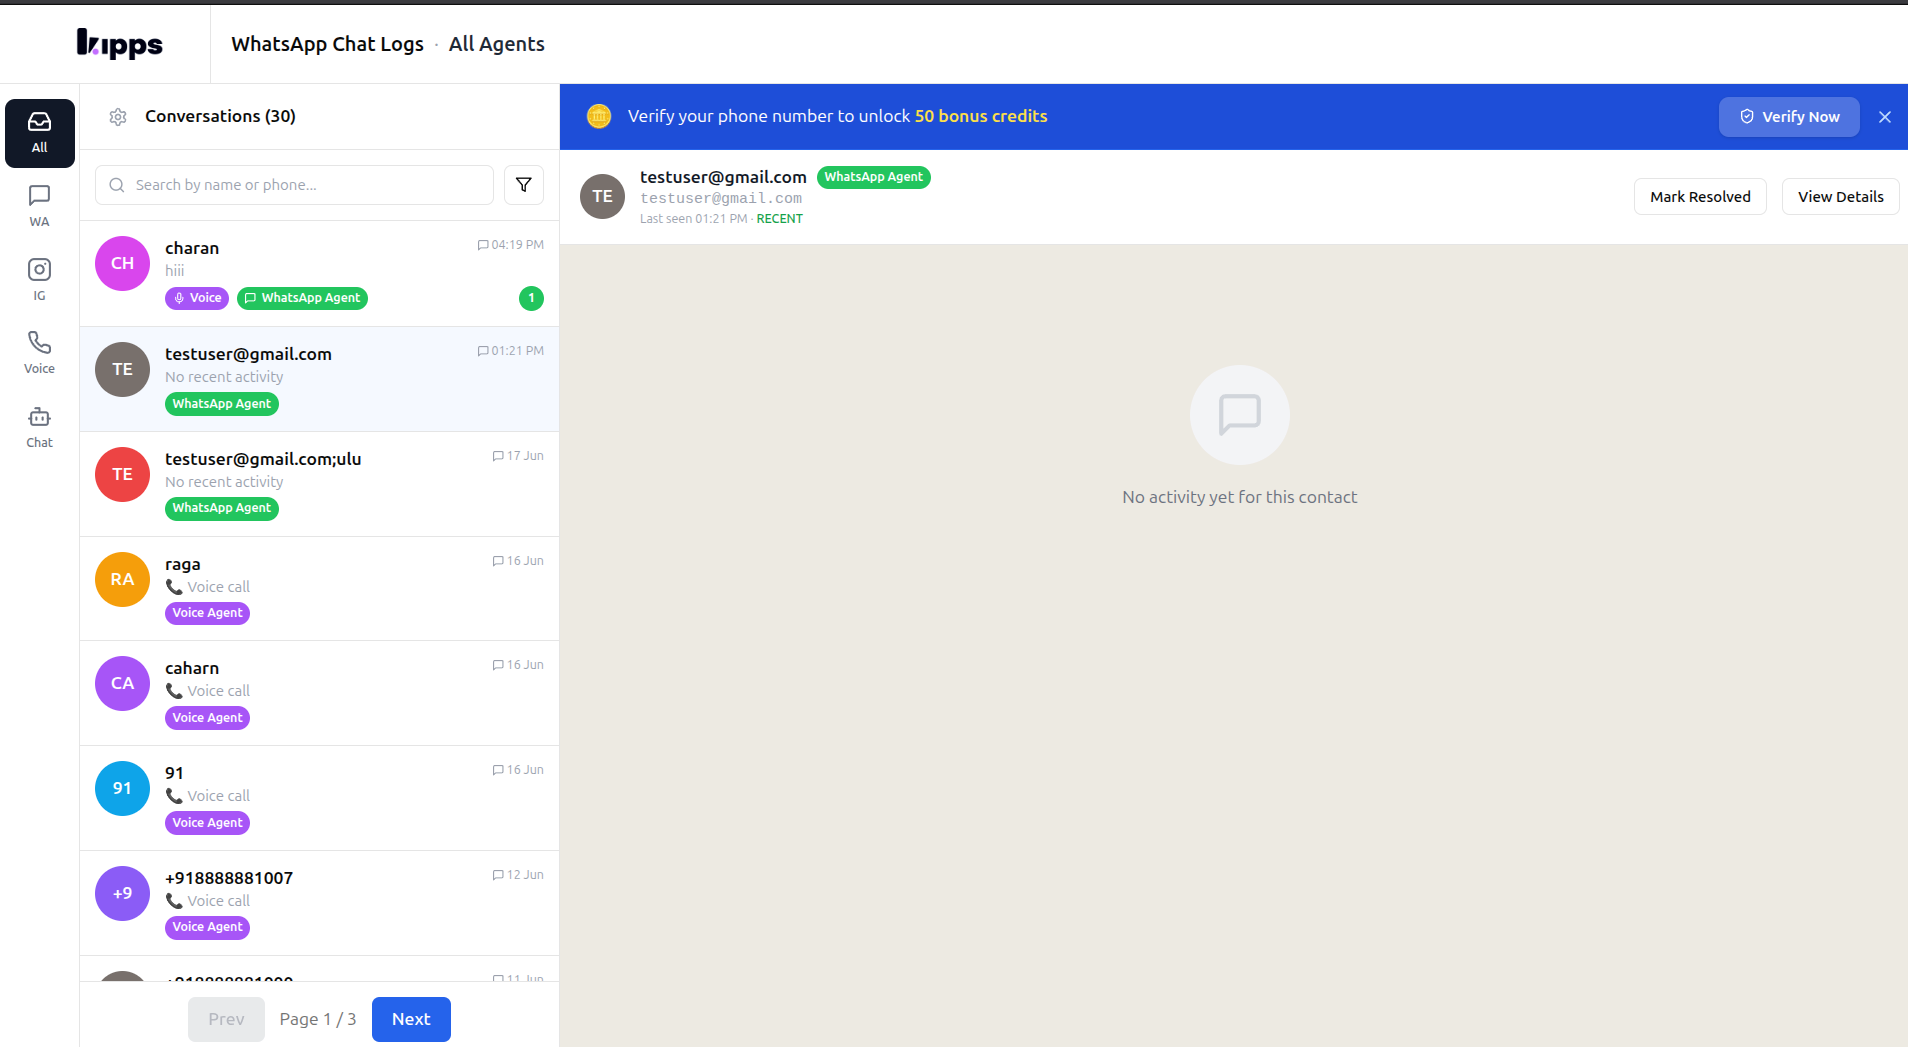1908x1047 pixels.
Task: Open the conversation named 91
Action: [x=319, y=798]
